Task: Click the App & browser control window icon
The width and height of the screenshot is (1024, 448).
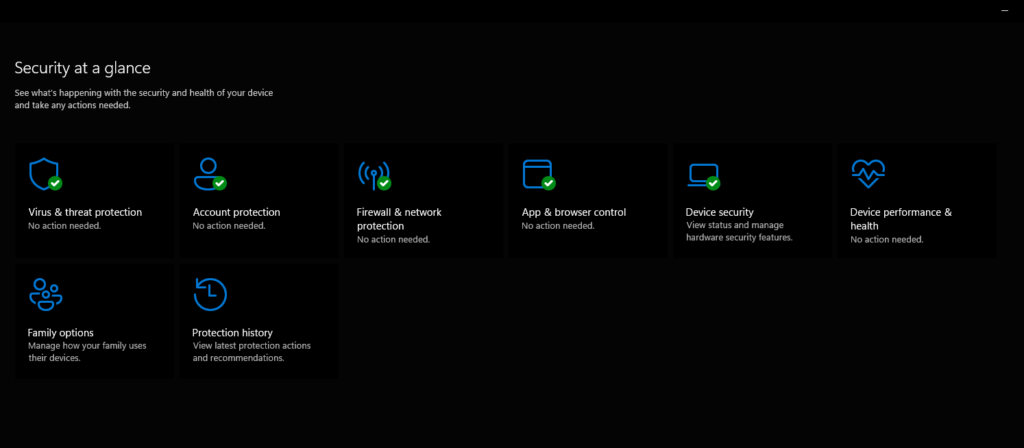Action: [x=537, y=174]
